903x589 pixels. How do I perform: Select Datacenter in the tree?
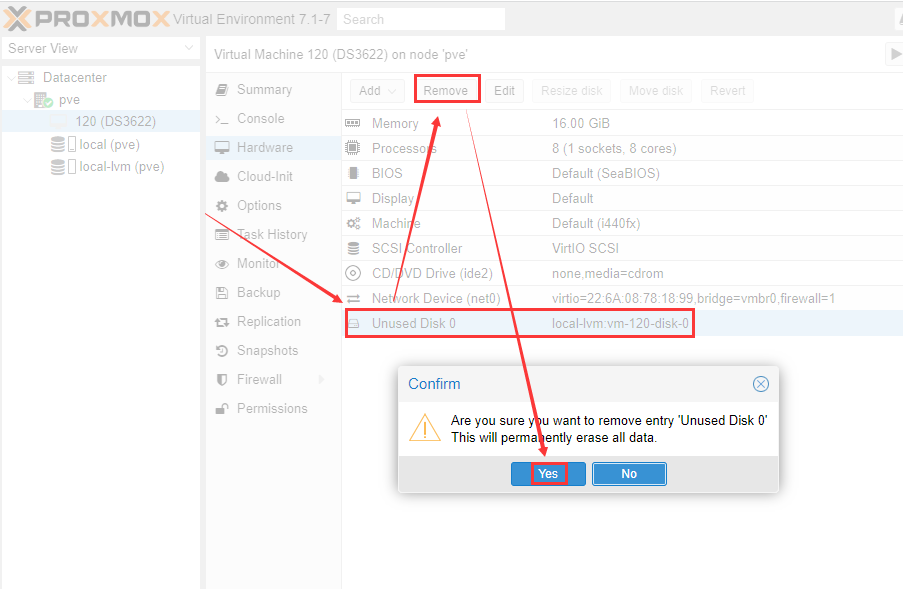75,77
